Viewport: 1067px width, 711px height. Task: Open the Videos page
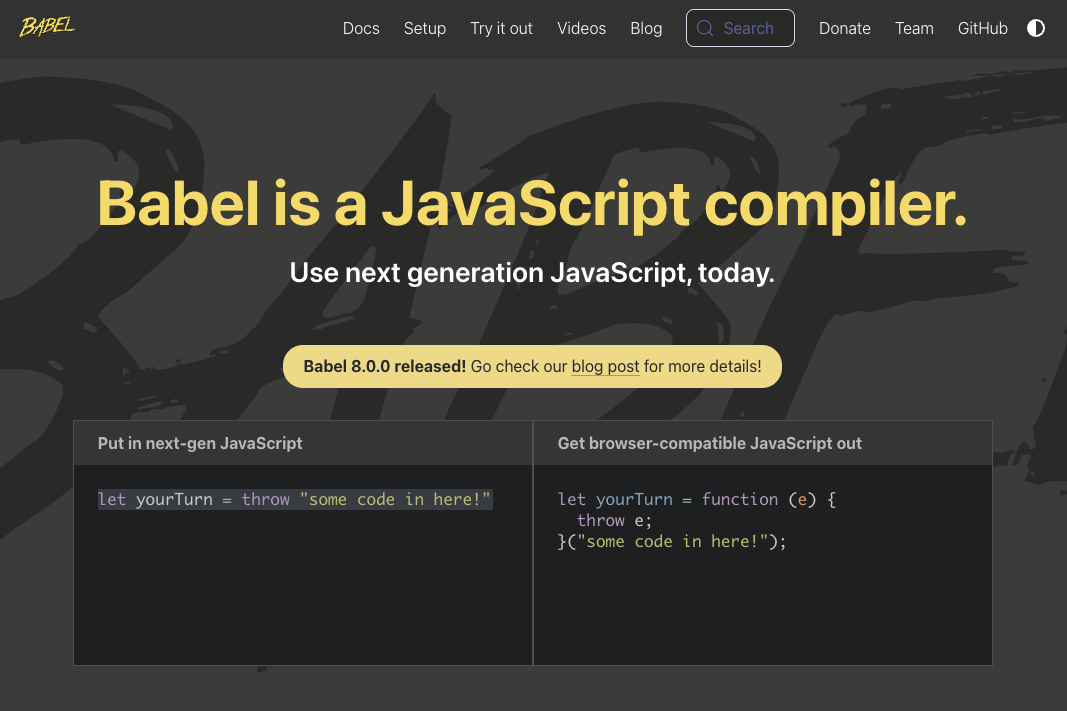point(581,29)
